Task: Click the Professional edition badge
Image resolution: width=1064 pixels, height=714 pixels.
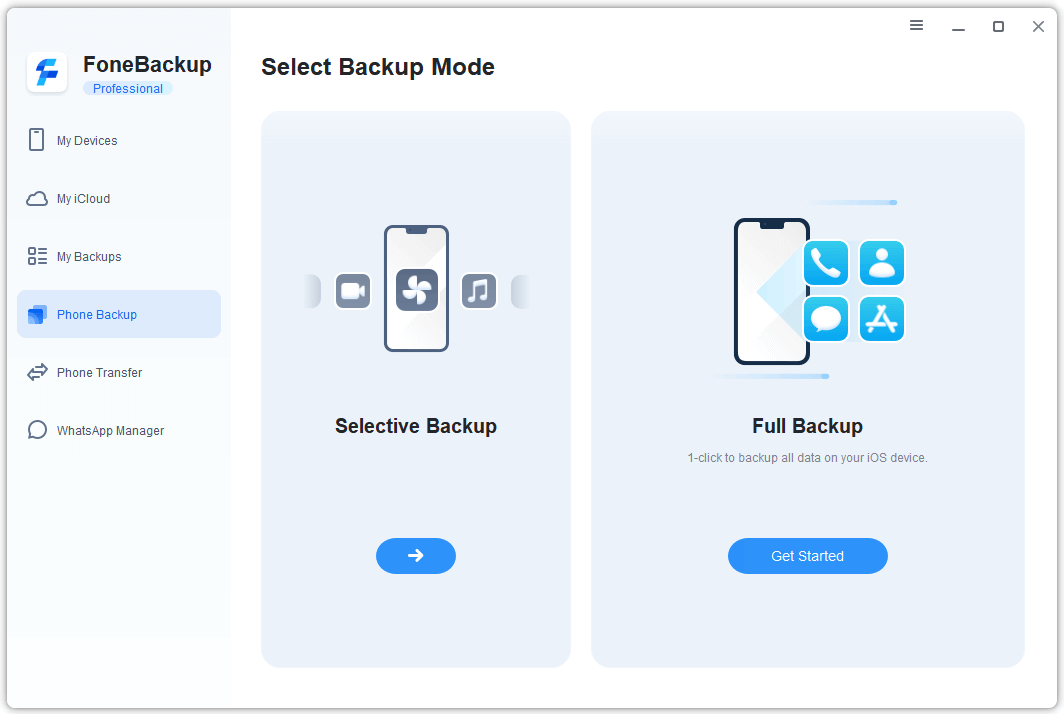Action: (x=128, y=88)
